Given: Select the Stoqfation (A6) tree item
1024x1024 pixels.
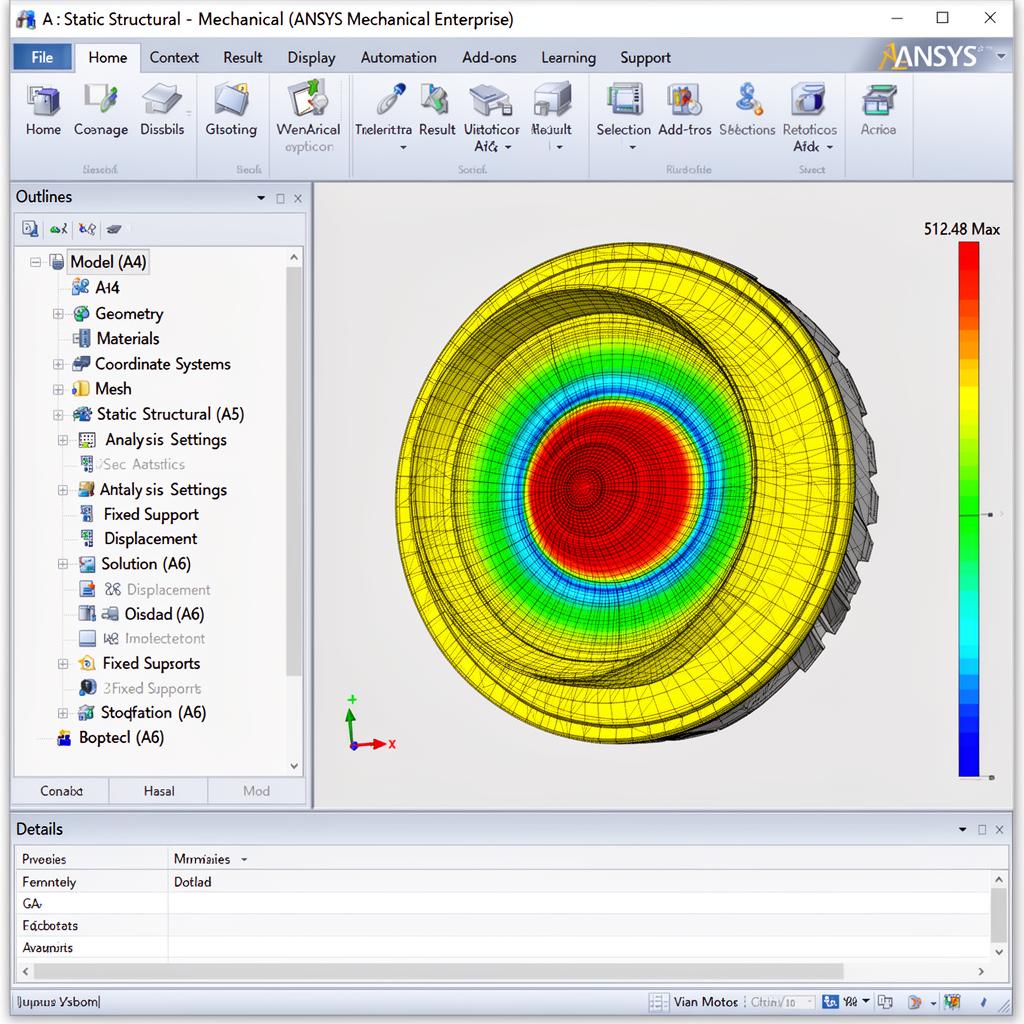Looking at the screenshot, I should [153, 712].
